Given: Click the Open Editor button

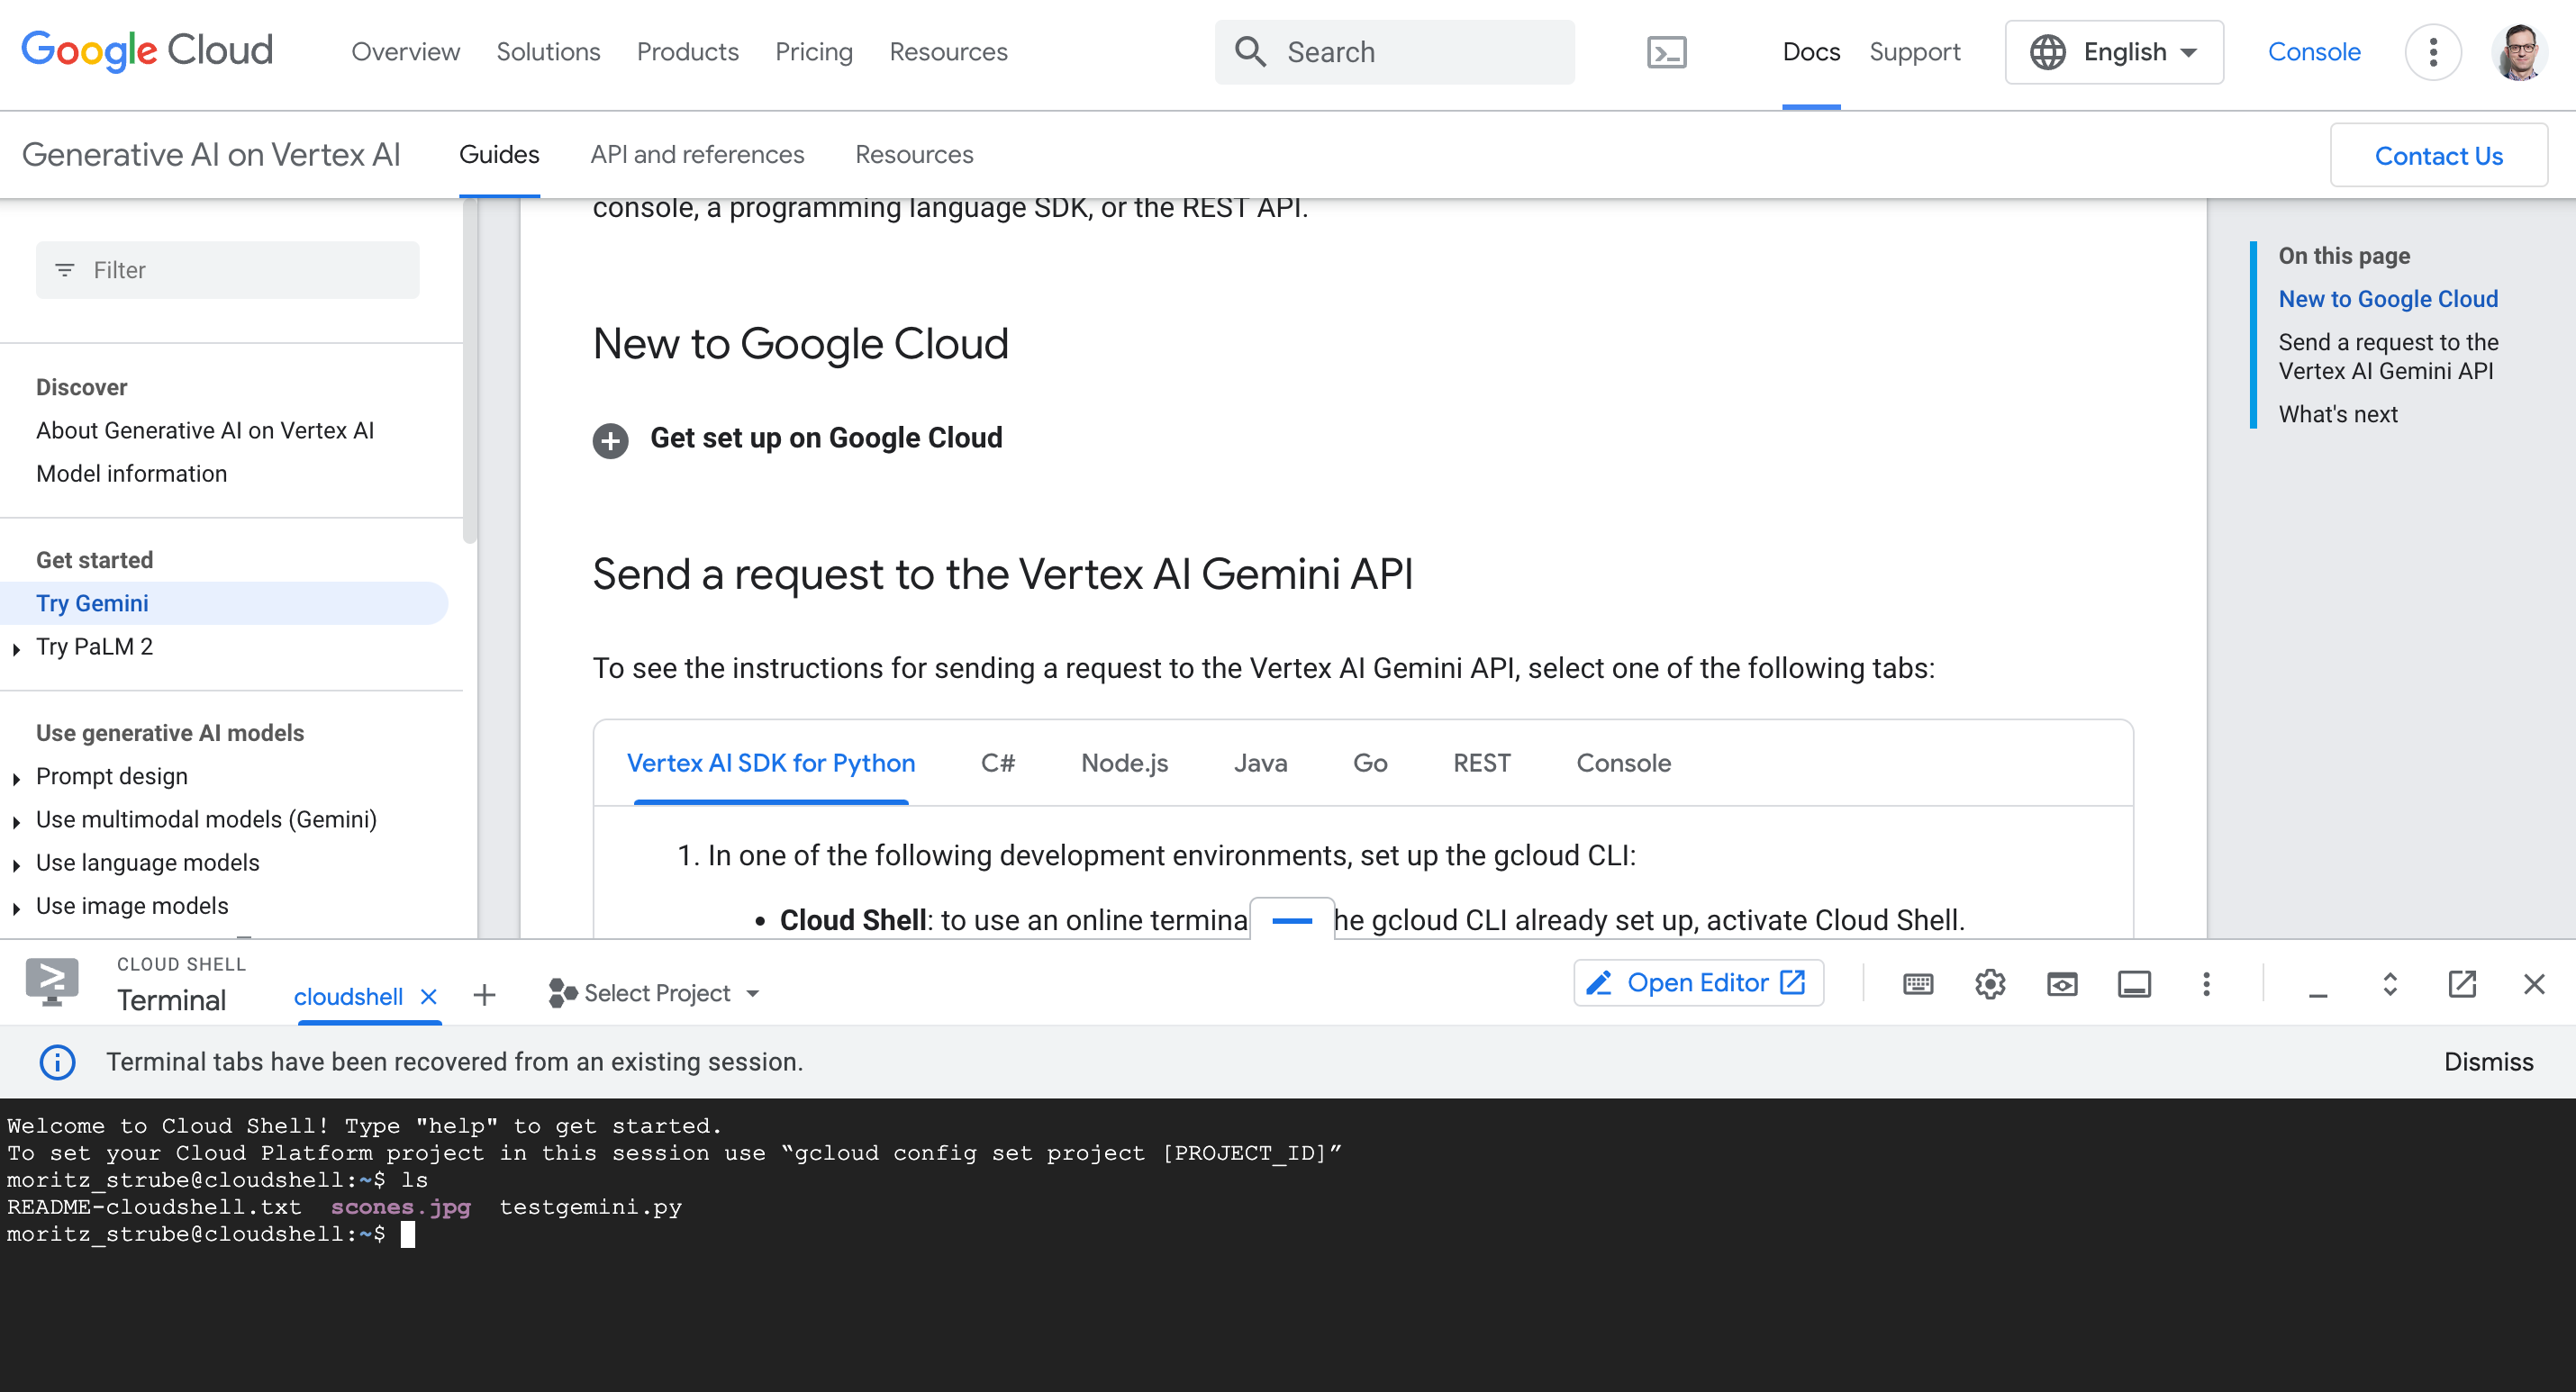Looking at the screenshot, I should pyautogui.click(x=1698, y=983).
